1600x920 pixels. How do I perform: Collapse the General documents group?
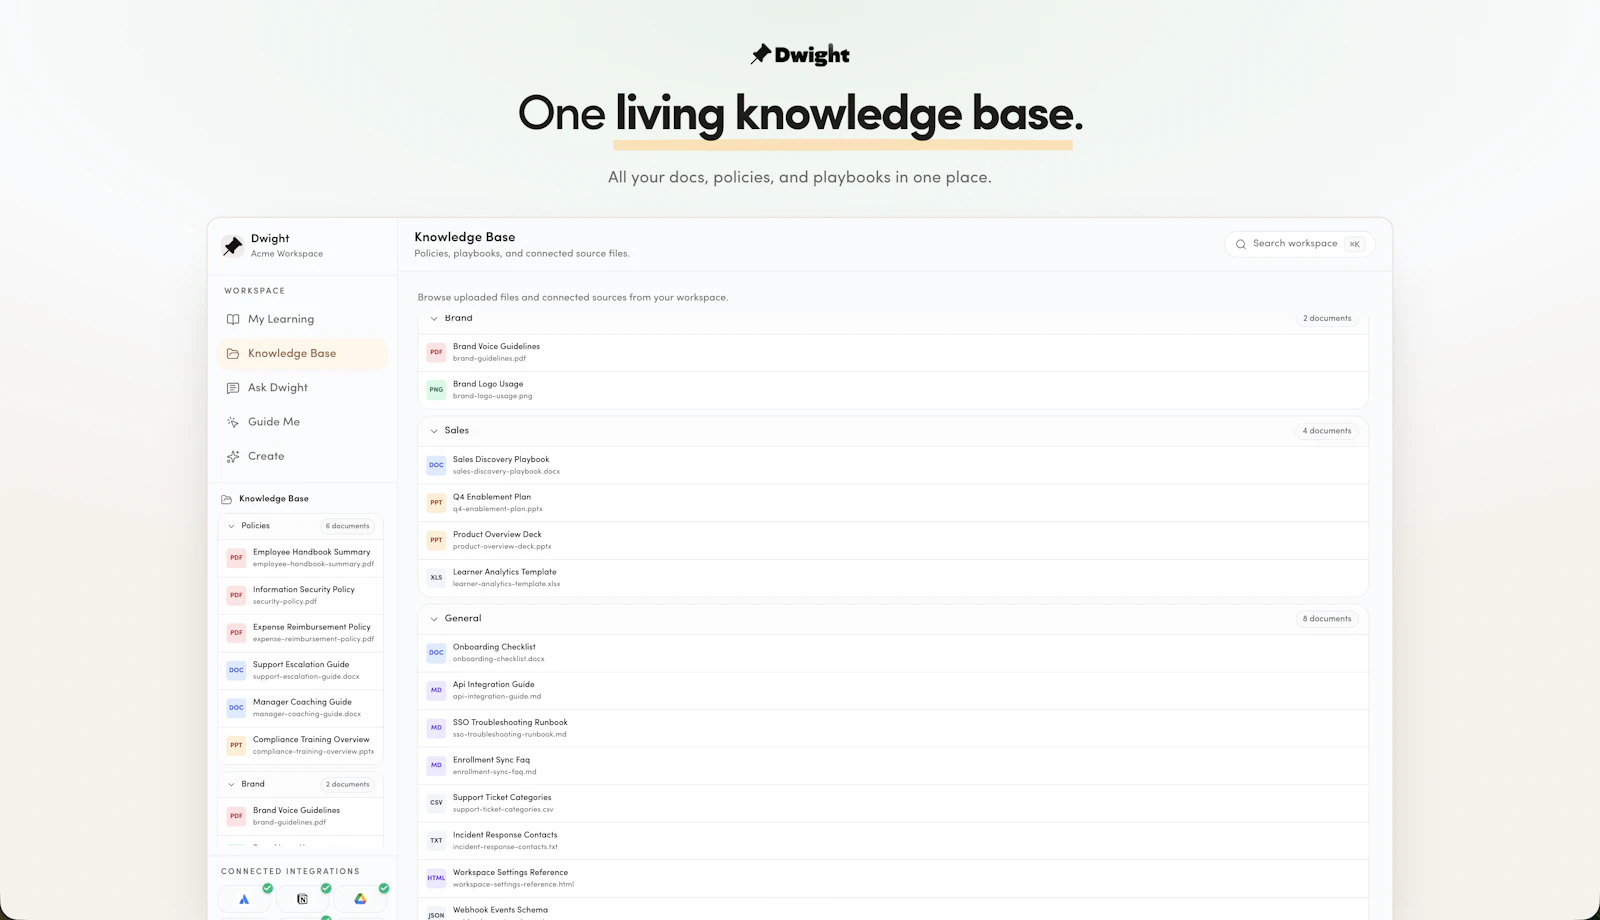[x=434, y=619]
